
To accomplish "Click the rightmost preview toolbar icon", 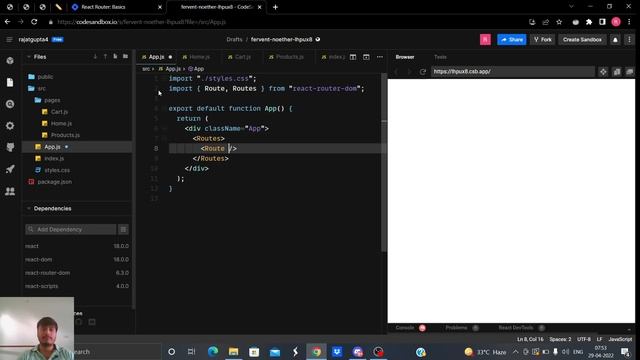I will pos(630,72).
